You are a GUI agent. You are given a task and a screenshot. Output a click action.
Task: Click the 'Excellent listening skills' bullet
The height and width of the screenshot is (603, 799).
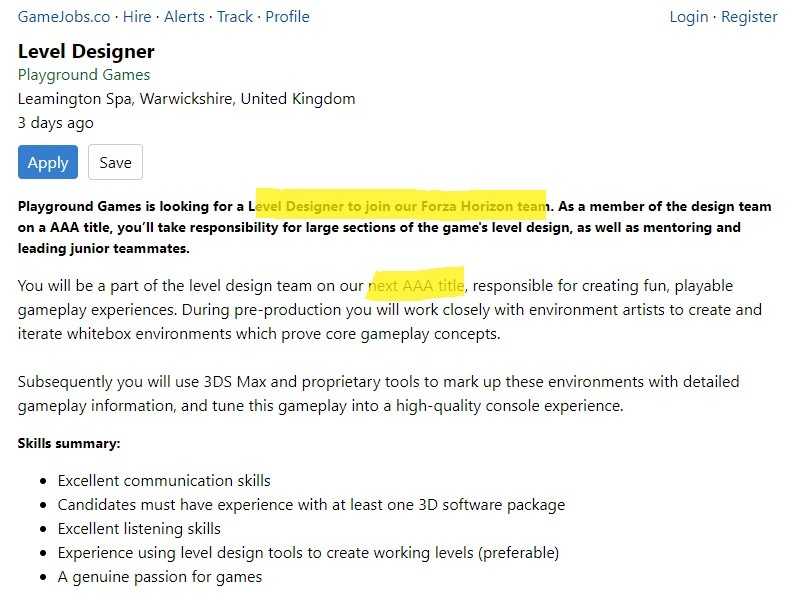tap(139, 528)
